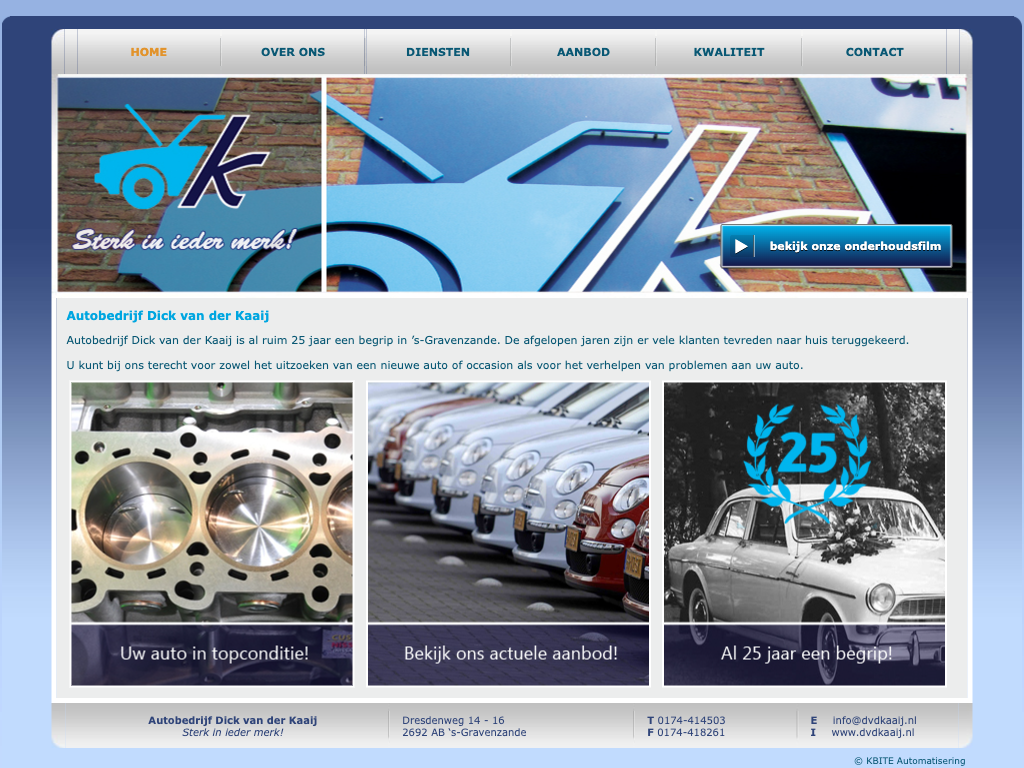This screenshot has width=1024, height=768.
Task: Click the KBITE Automatisering credit link
Action: point(910,761)
